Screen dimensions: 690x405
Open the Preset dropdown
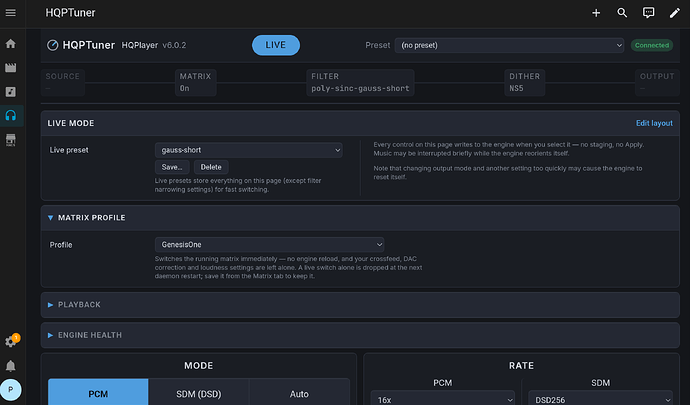tap(509, 45)
